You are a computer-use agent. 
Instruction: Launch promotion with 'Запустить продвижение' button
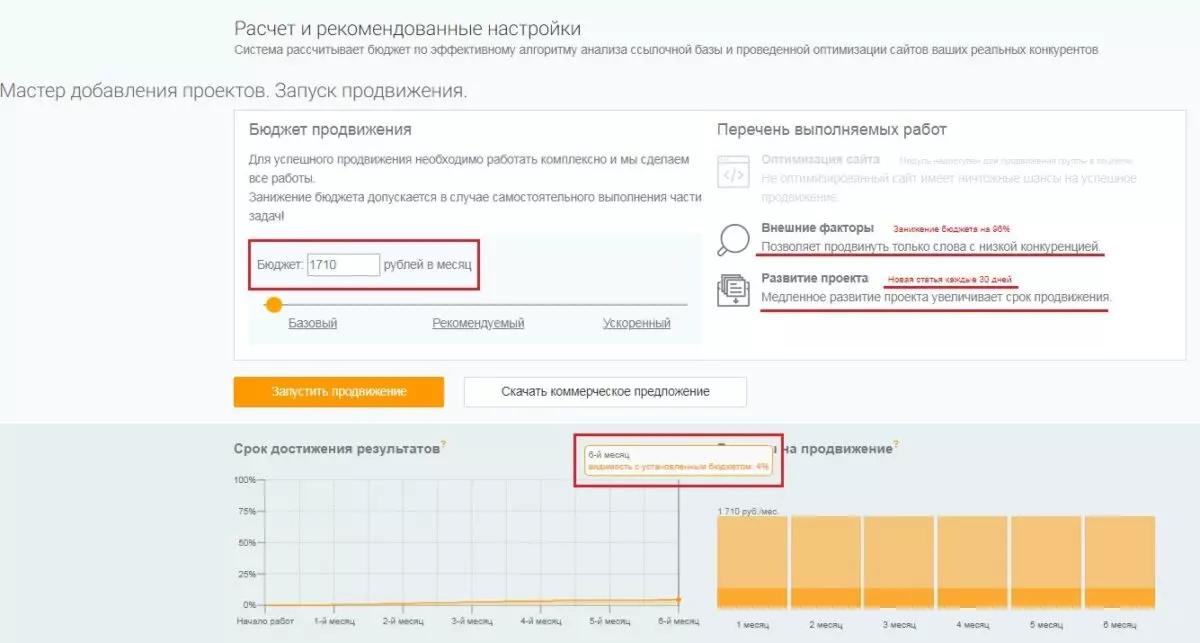[339, 392]
